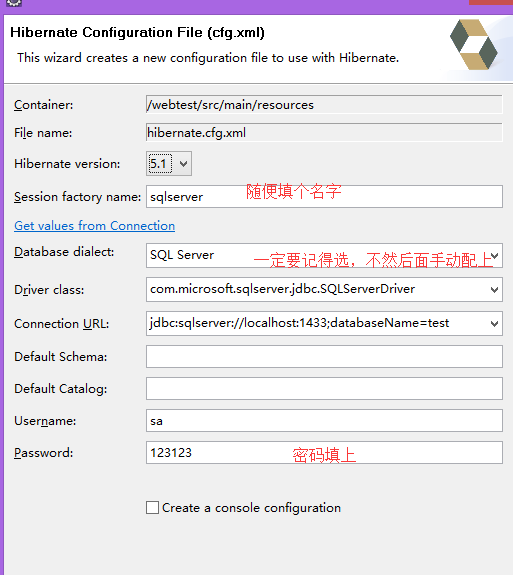Click the File name: label
The image size is (513, 575).
pyautogui.click(x=43, y=133)
